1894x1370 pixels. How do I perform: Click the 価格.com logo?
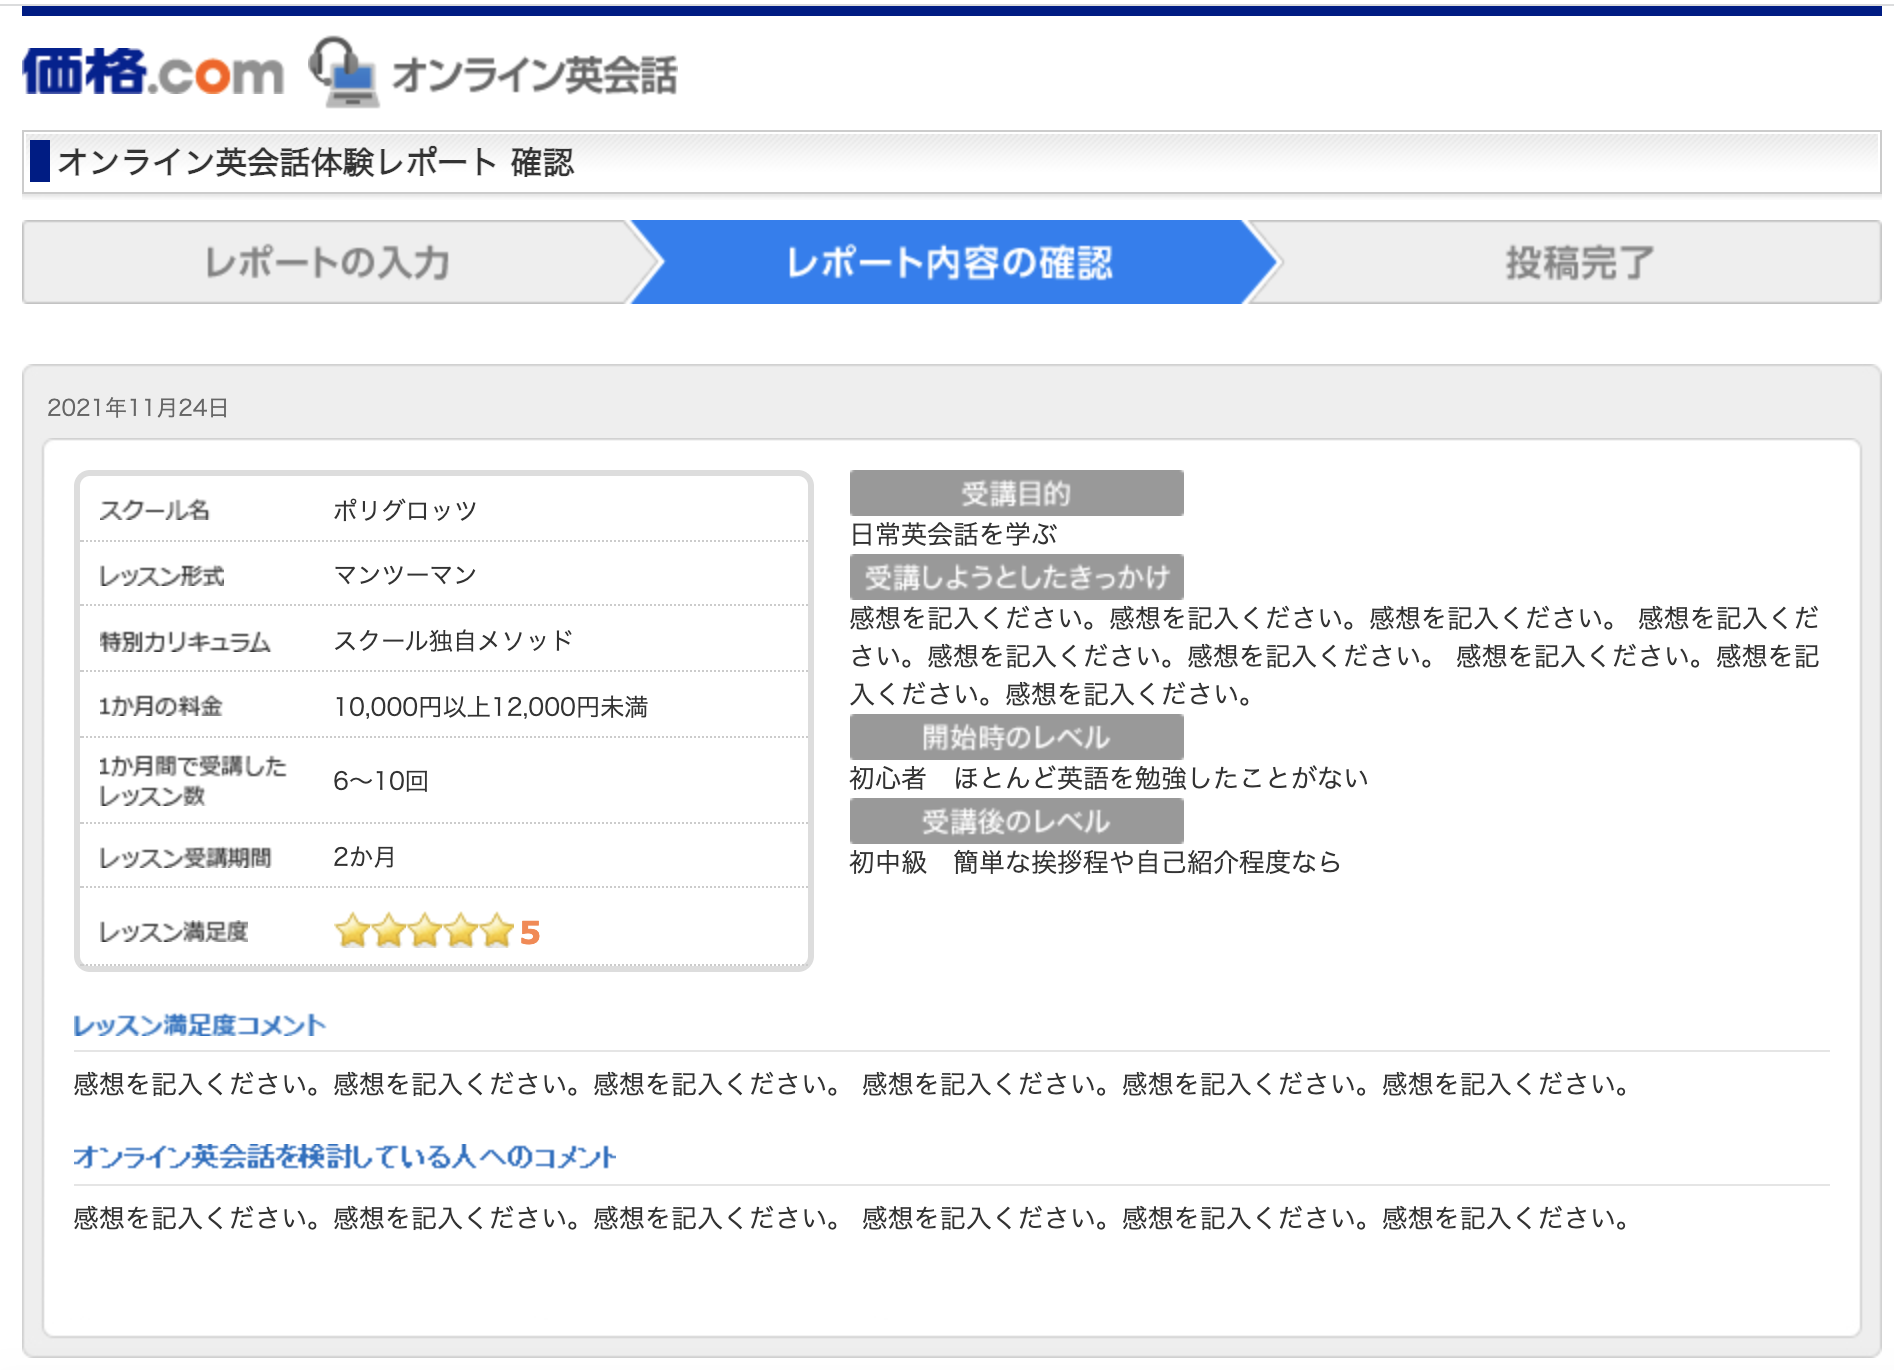tap(153, 73)
